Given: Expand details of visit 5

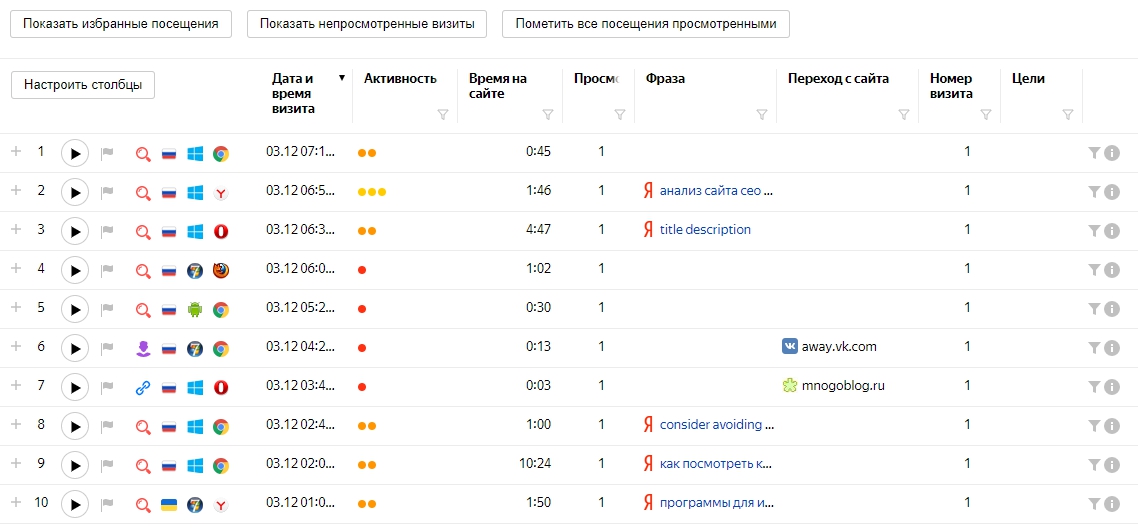Looking at the screenshot, I should (x=16, y=308).
